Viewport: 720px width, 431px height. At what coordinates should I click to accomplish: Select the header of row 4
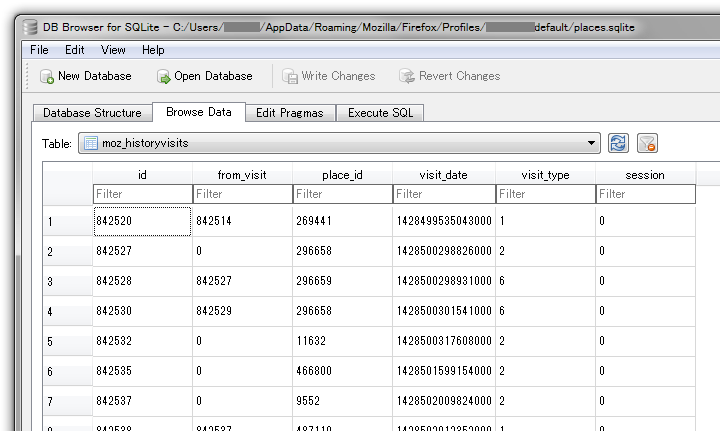pyautogui.click(x=68, y=312)
